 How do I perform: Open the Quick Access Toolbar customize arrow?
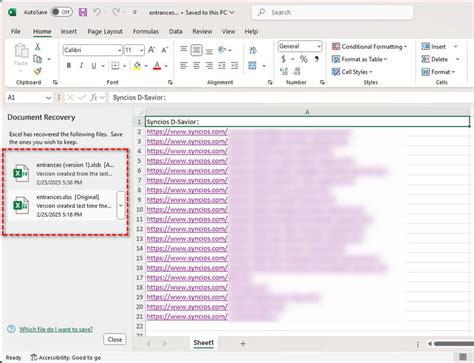click(135, 12)
